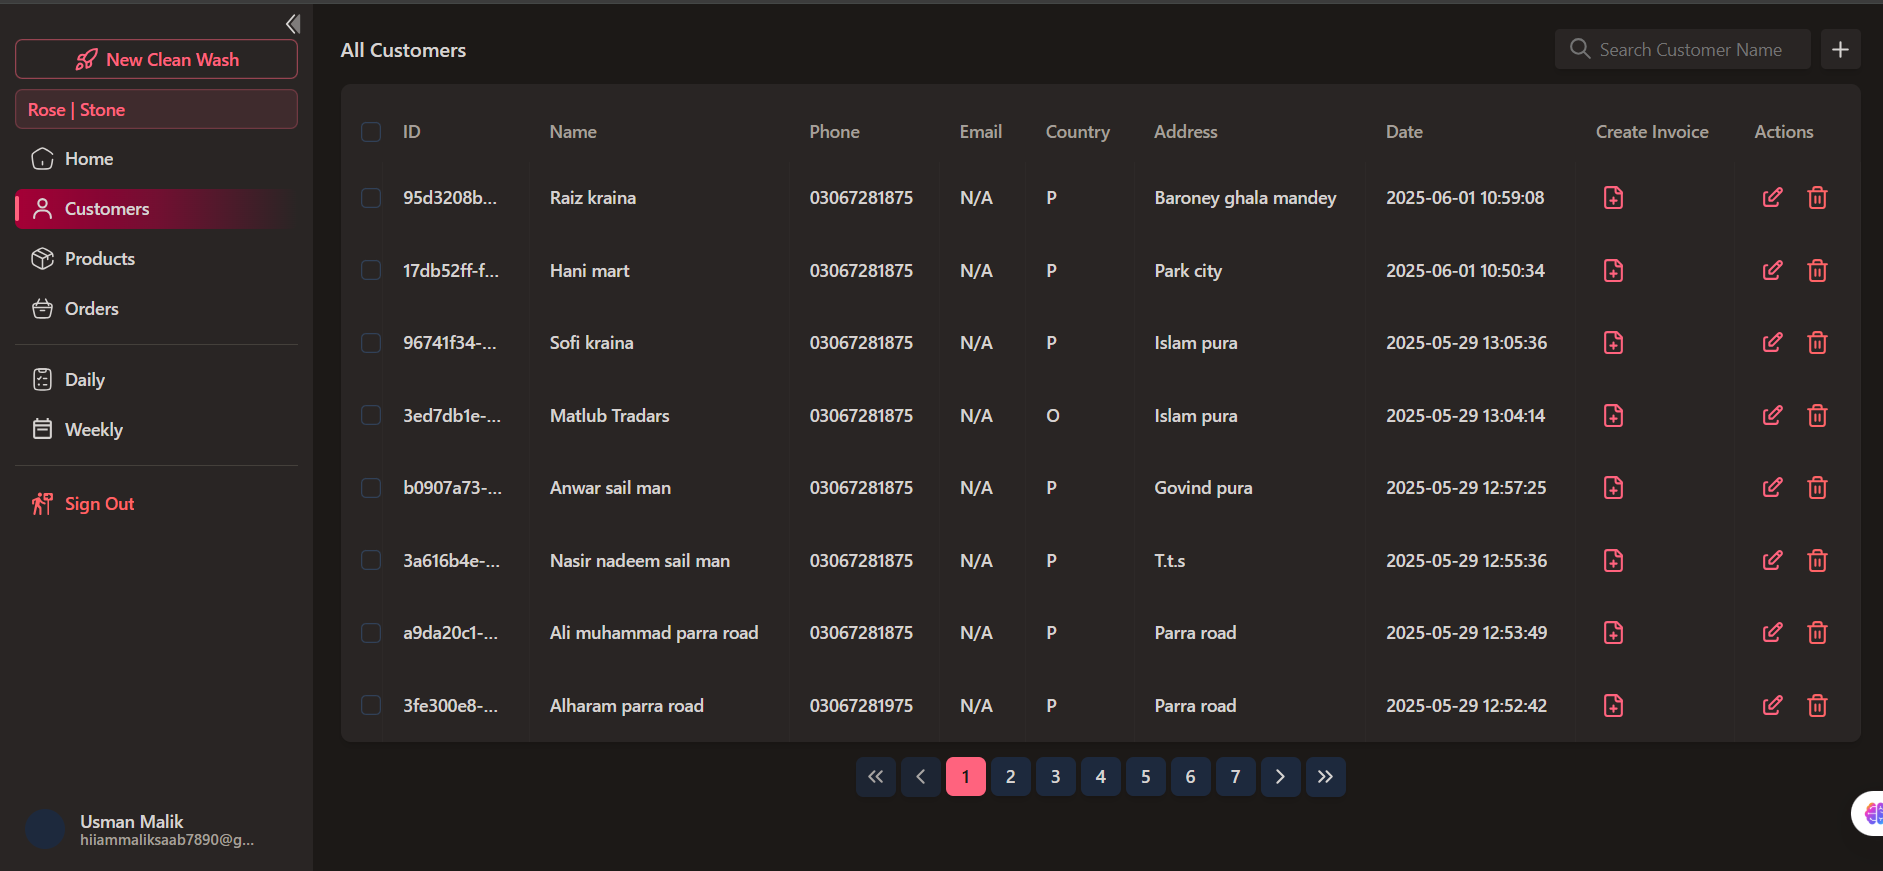
Task: Go to Products in the sidebar
Action: (156, 259)
